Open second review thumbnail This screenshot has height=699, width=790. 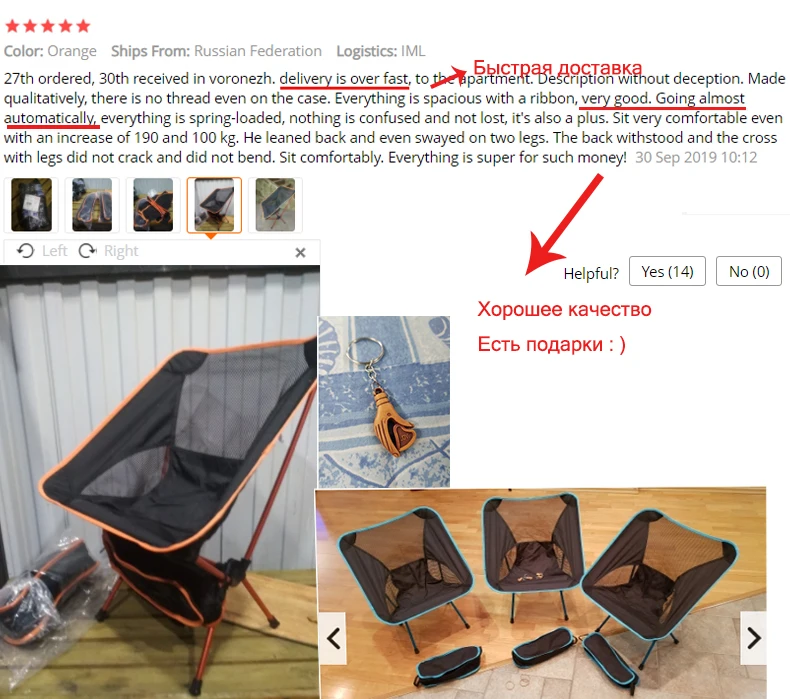point(92,205)
